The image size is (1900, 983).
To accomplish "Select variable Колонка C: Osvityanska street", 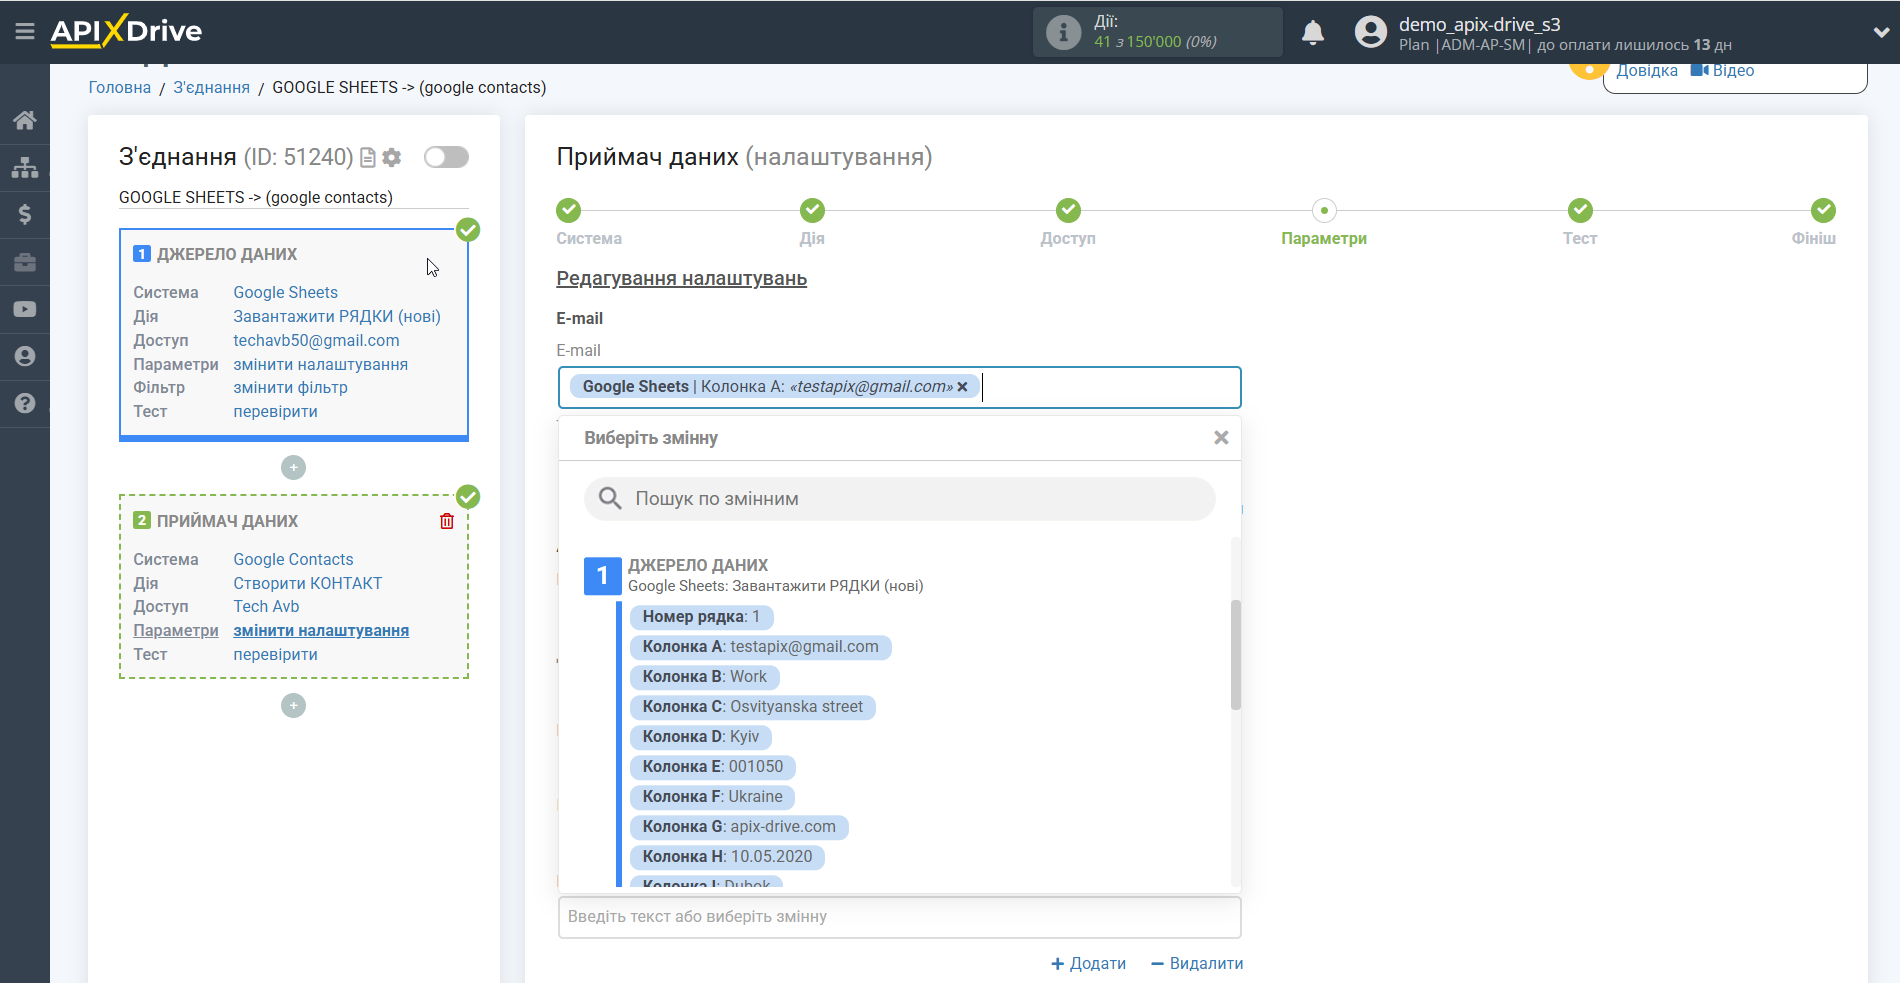I will pos(752,707).
